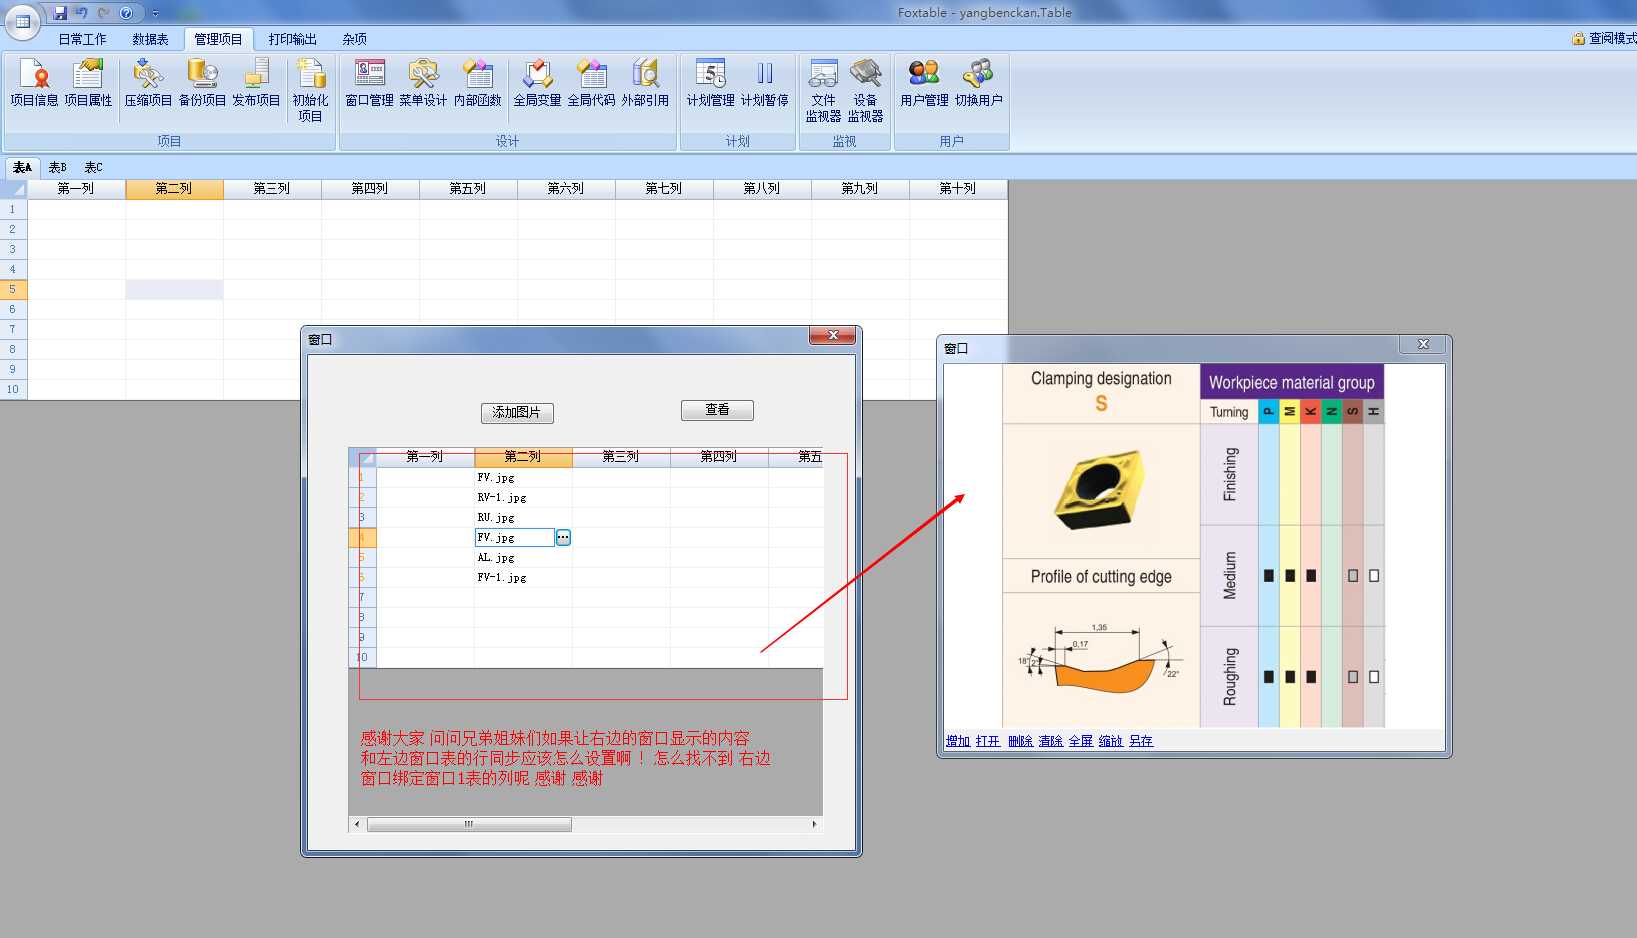Image resolution: width=1637 pixels, height=938 pixels.
Task: Select the 表B sheet tab
Action: click(x=57, y=167)
